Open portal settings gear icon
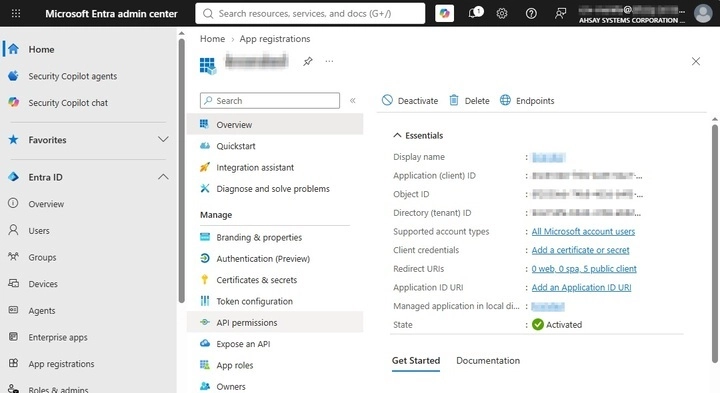 [502, 13]
